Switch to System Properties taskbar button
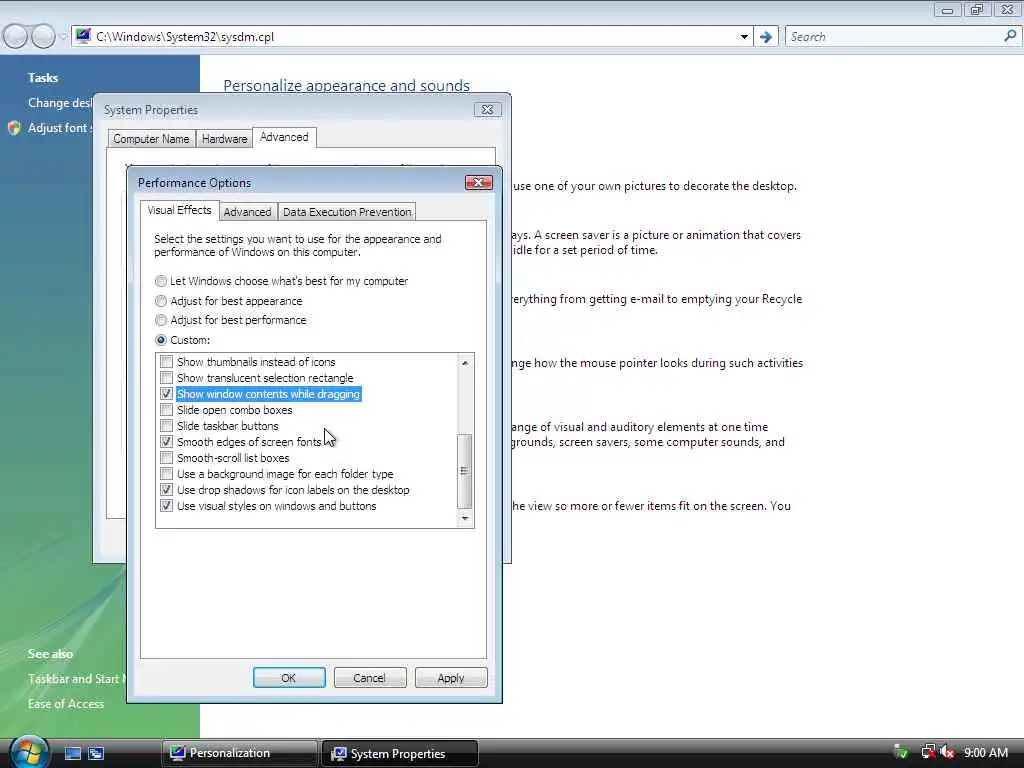Viewport: 1024px width, 768px height. 400,754
